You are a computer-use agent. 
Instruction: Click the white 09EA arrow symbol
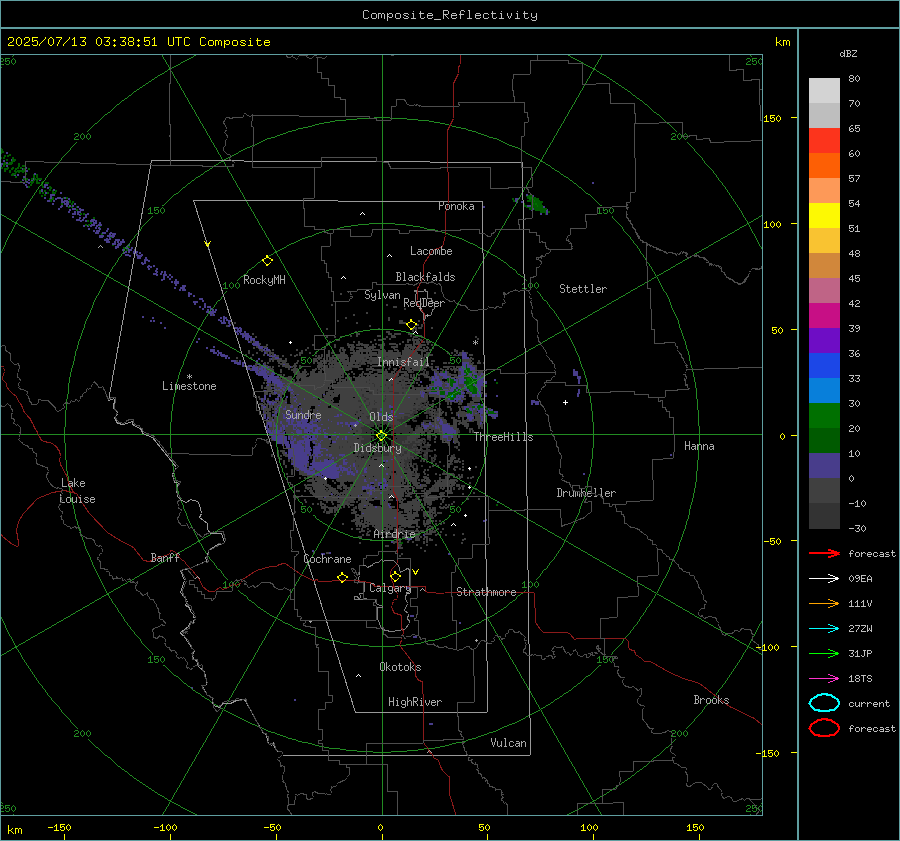[824, 579]
